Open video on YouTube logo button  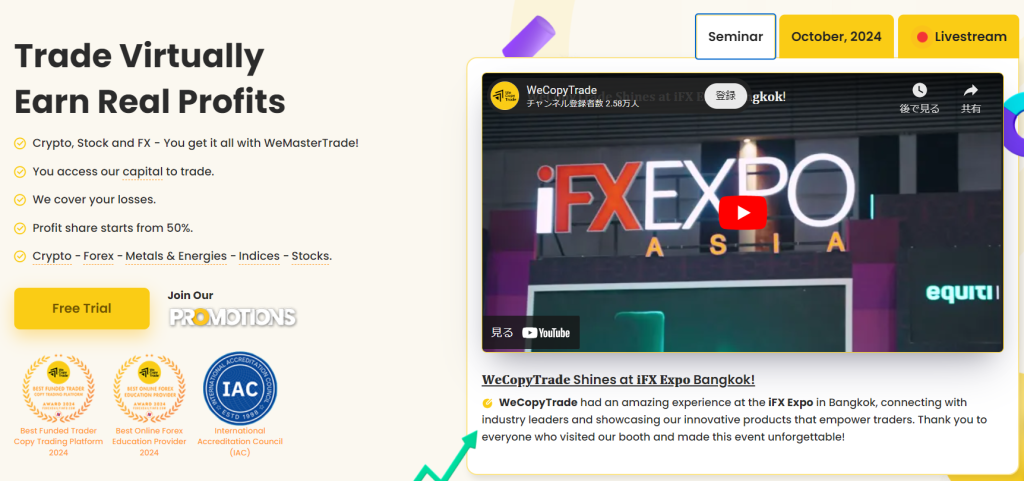545,333
